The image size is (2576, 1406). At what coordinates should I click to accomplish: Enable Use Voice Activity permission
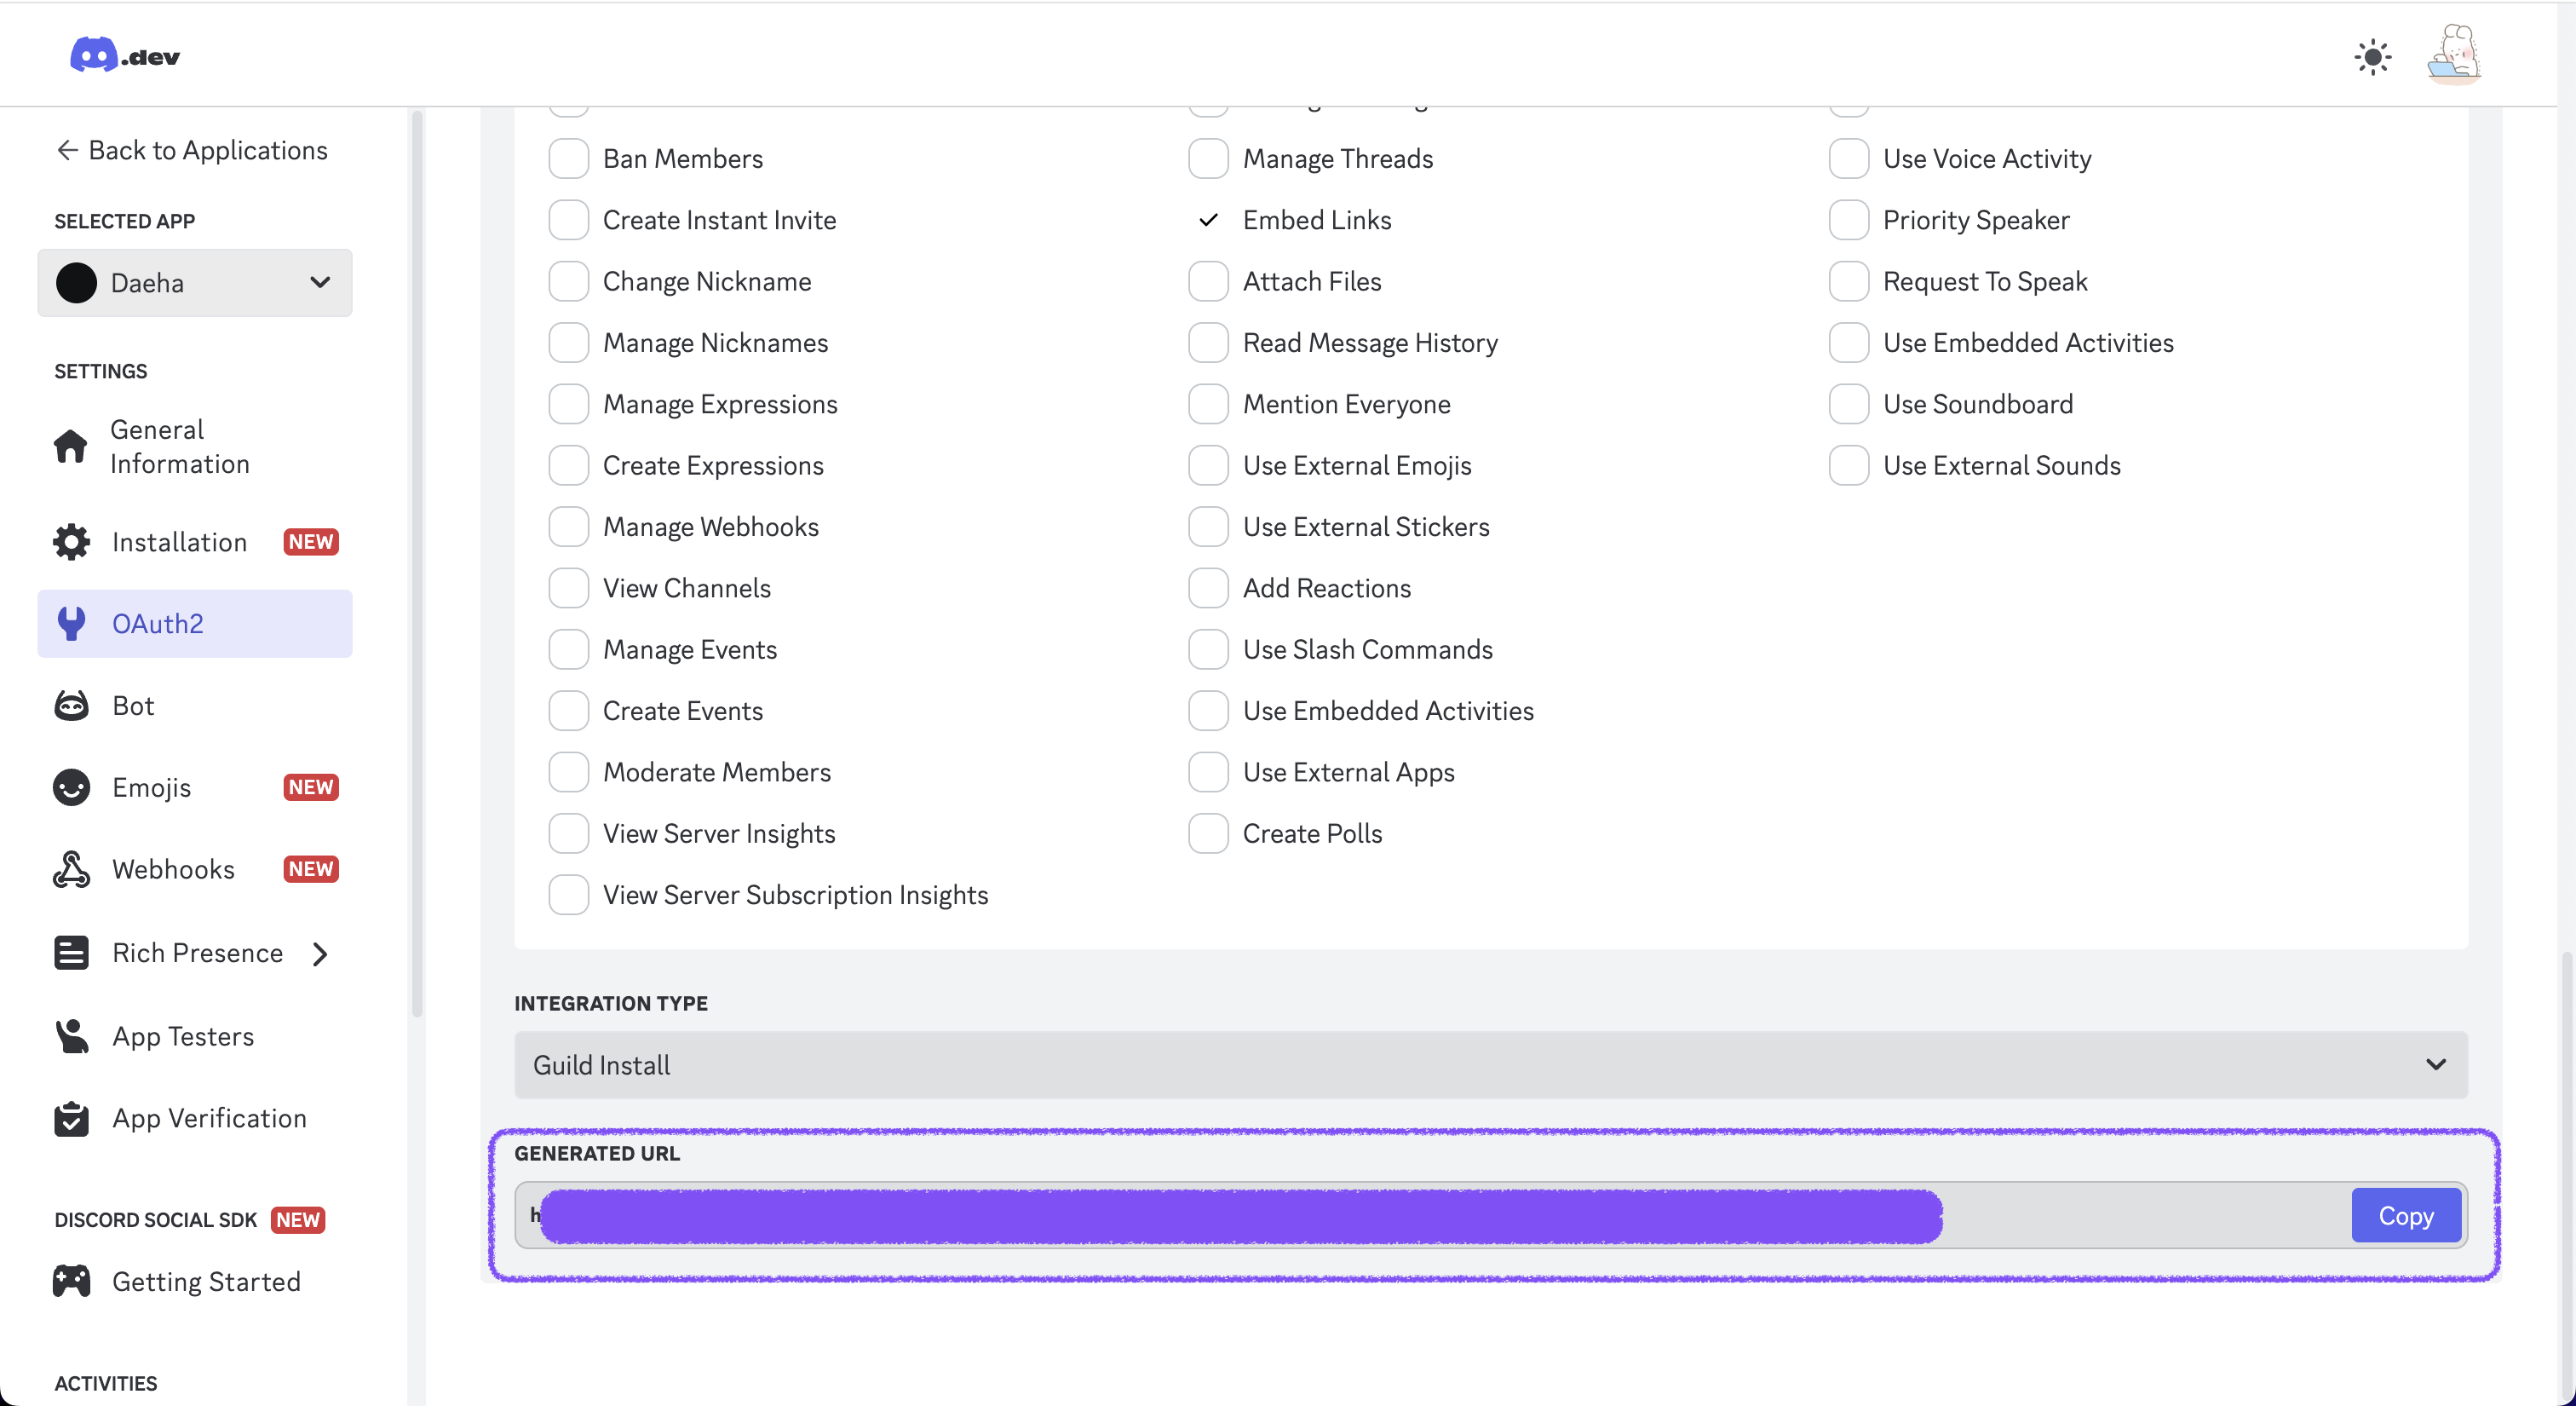click(x=1848, y=158)
